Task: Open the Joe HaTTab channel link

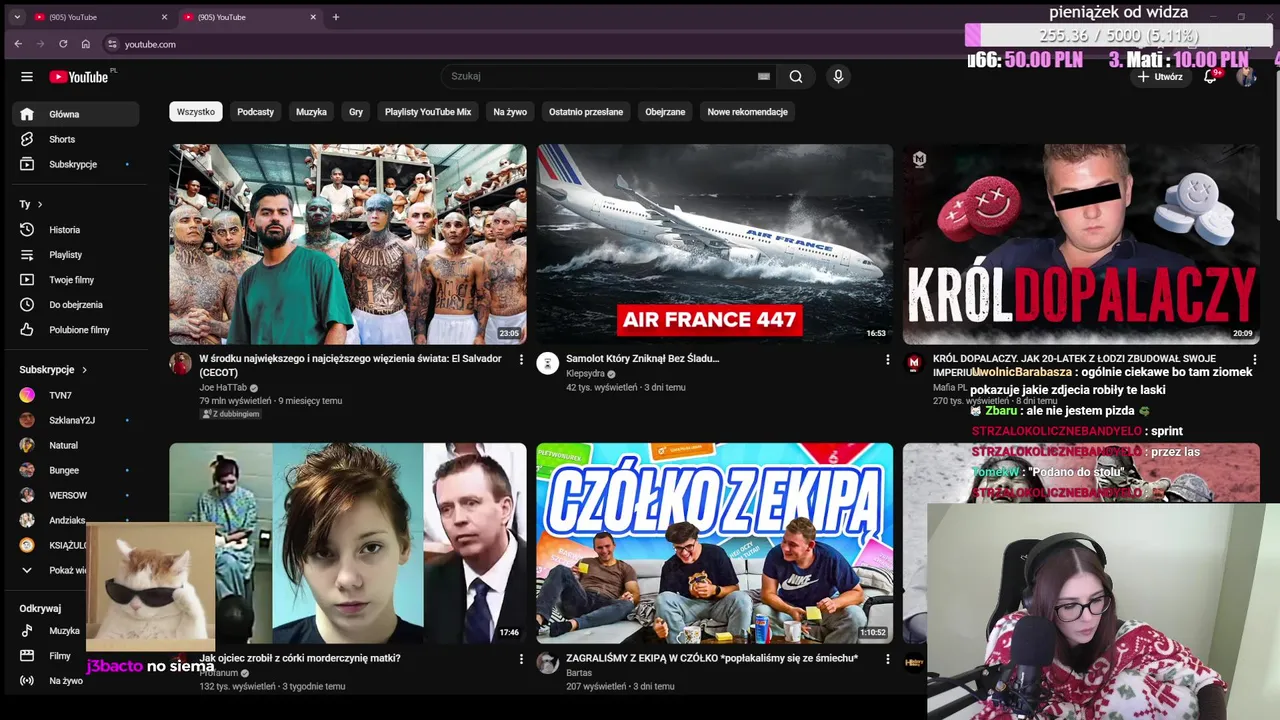Action: click(x=222, y=388)
